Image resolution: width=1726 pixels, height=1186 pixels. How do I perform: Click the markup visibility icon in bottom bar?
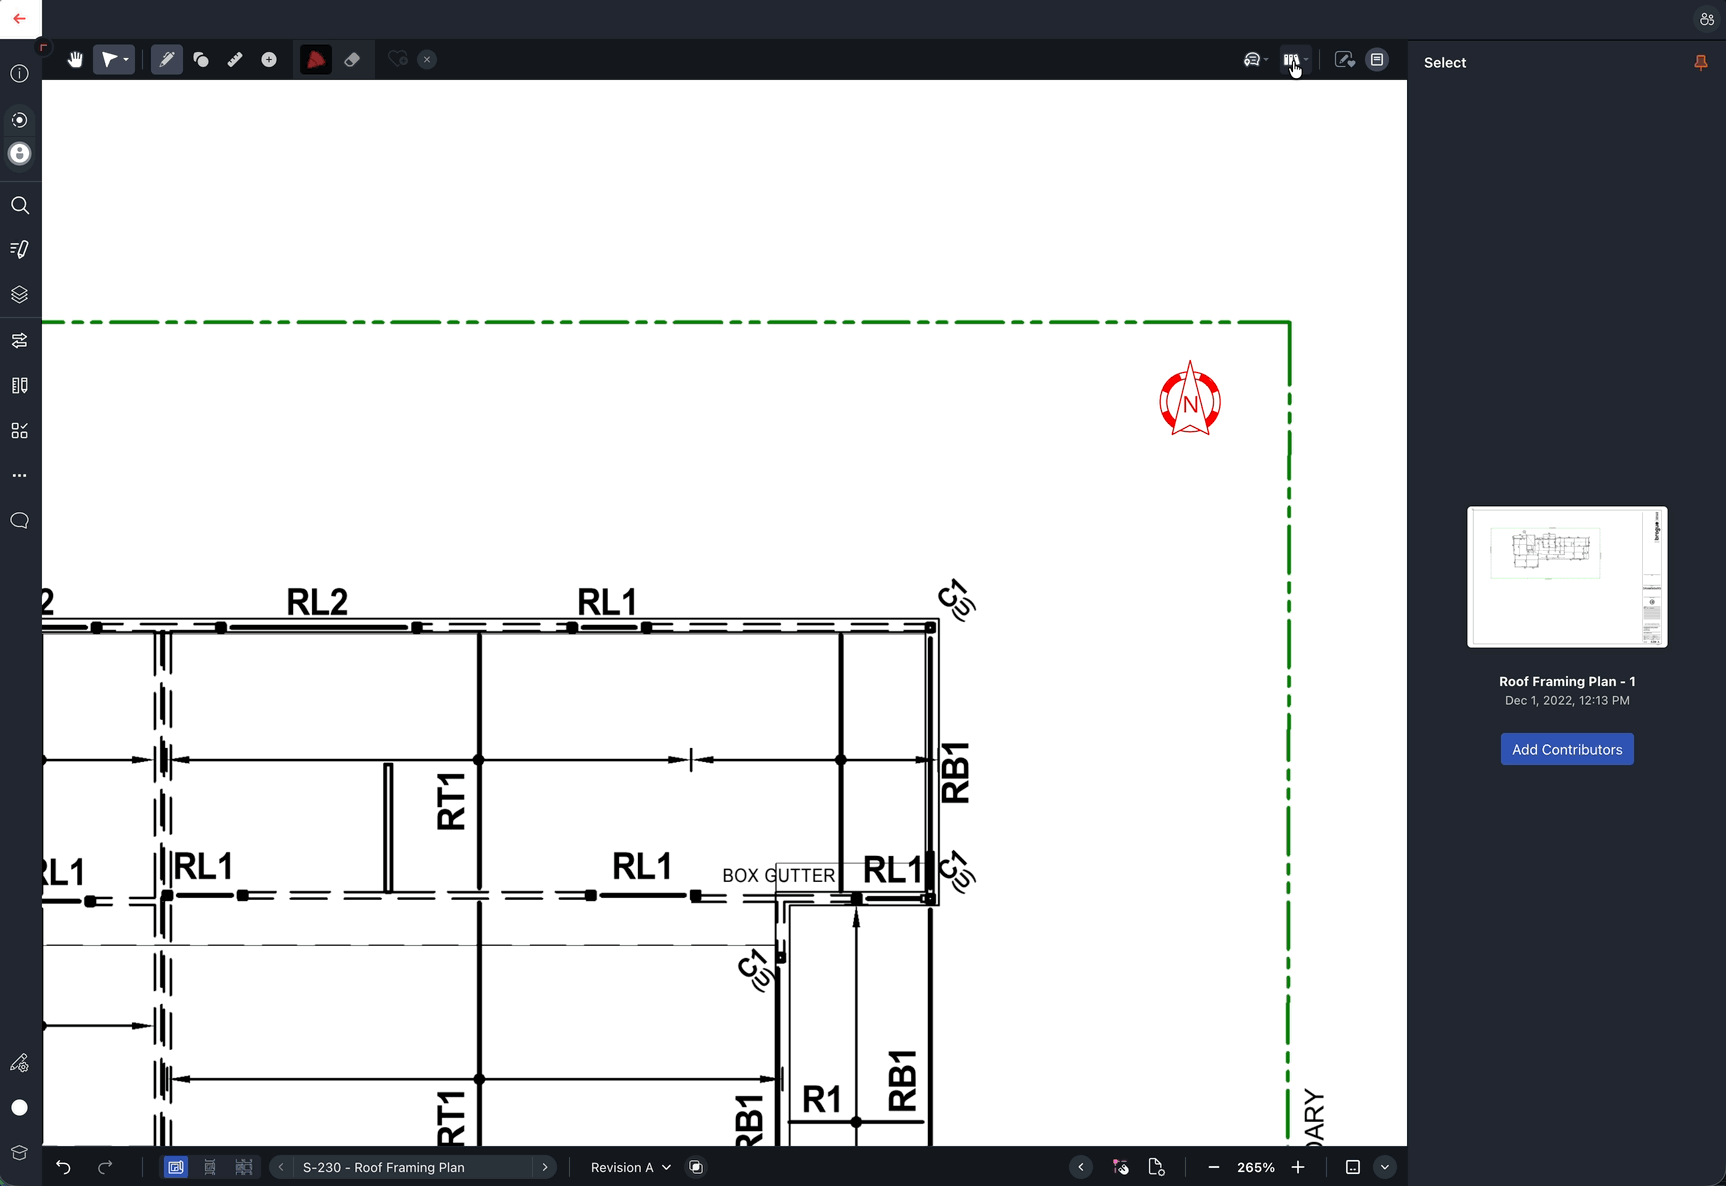1121,1167
